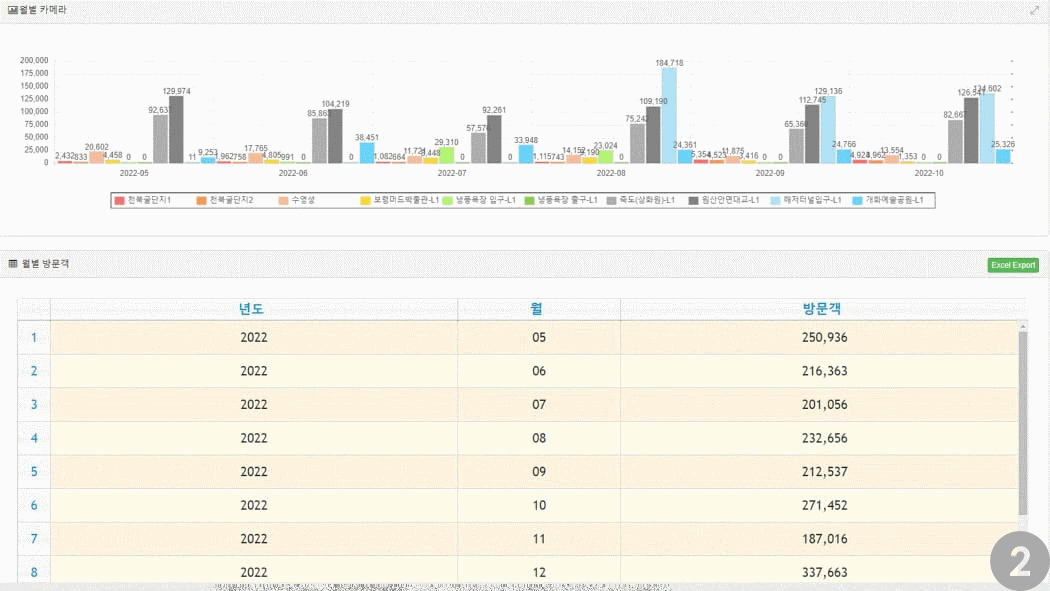Click the 해저터널입구-L1 legend swatch
Screen dimensions: 1050x591
tap(776, 201)
